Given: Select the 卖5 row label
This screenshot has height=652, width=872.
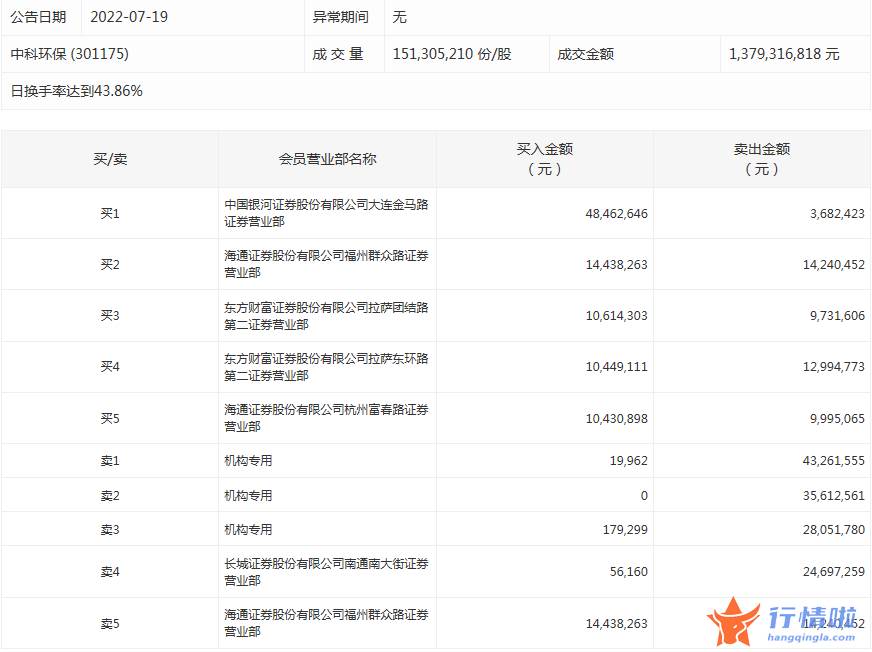Looking at the screenshot, I should click(110, 624).
